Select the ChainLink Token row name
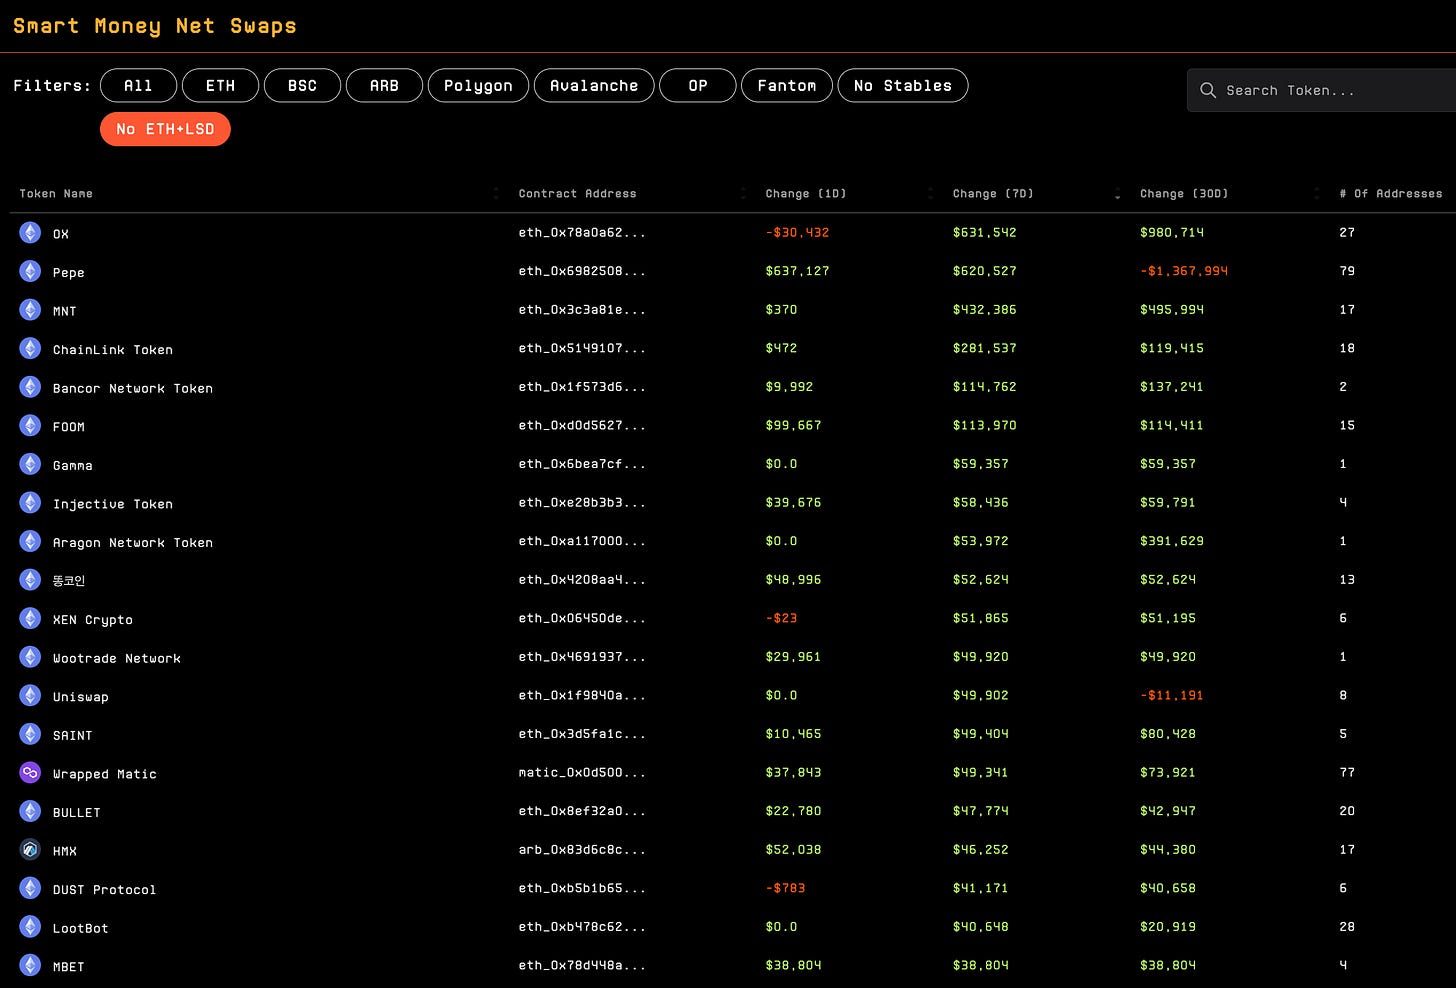 [113, 350]
